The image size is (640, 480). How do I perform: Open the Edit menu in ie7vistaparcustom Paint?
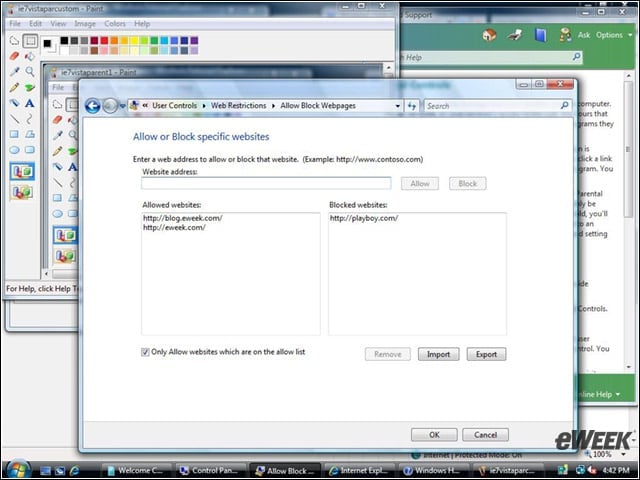pyautogui.click(x=35, y=24)
